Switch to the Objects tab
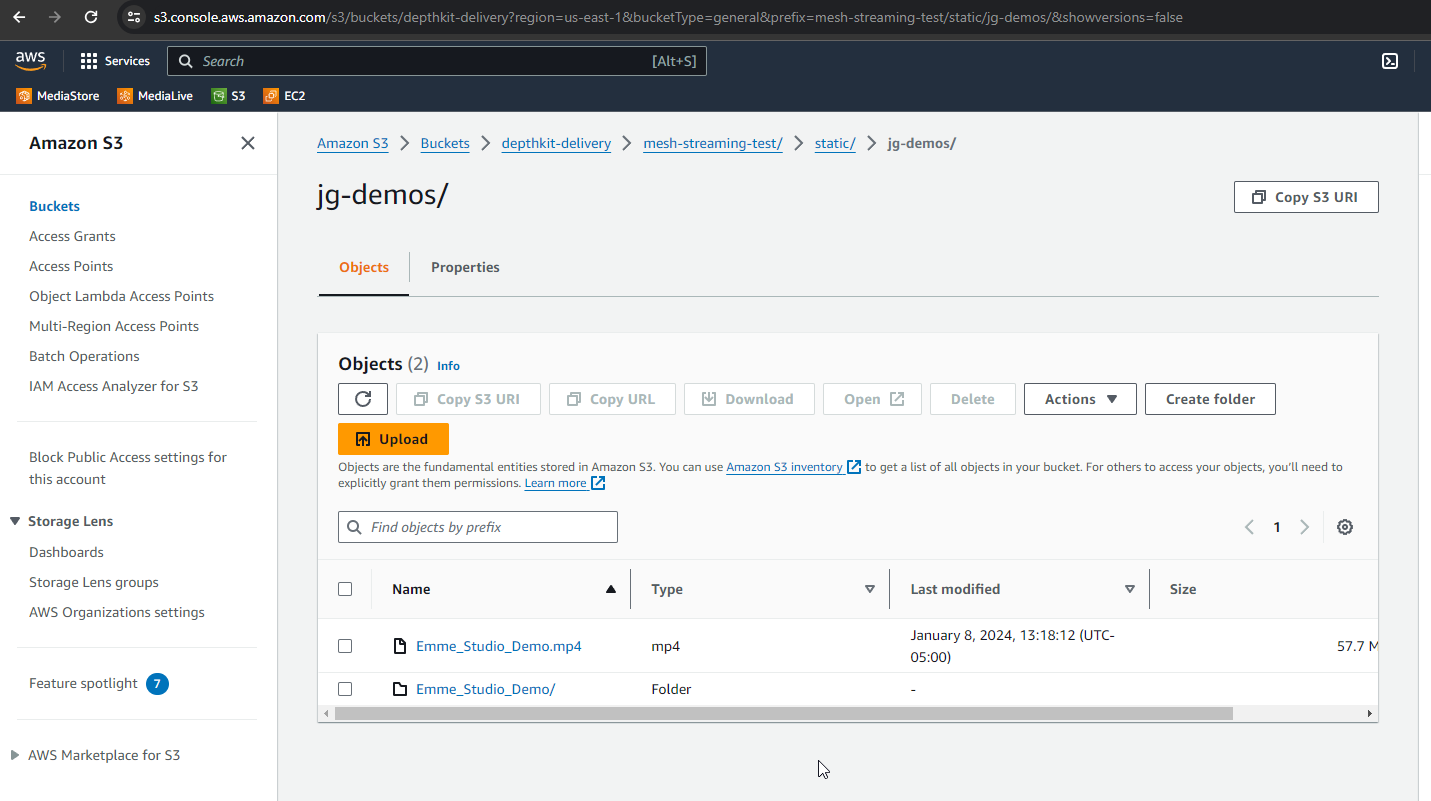Image resolution: width=1431 pixels, height=801 pixels. (364, 267)
